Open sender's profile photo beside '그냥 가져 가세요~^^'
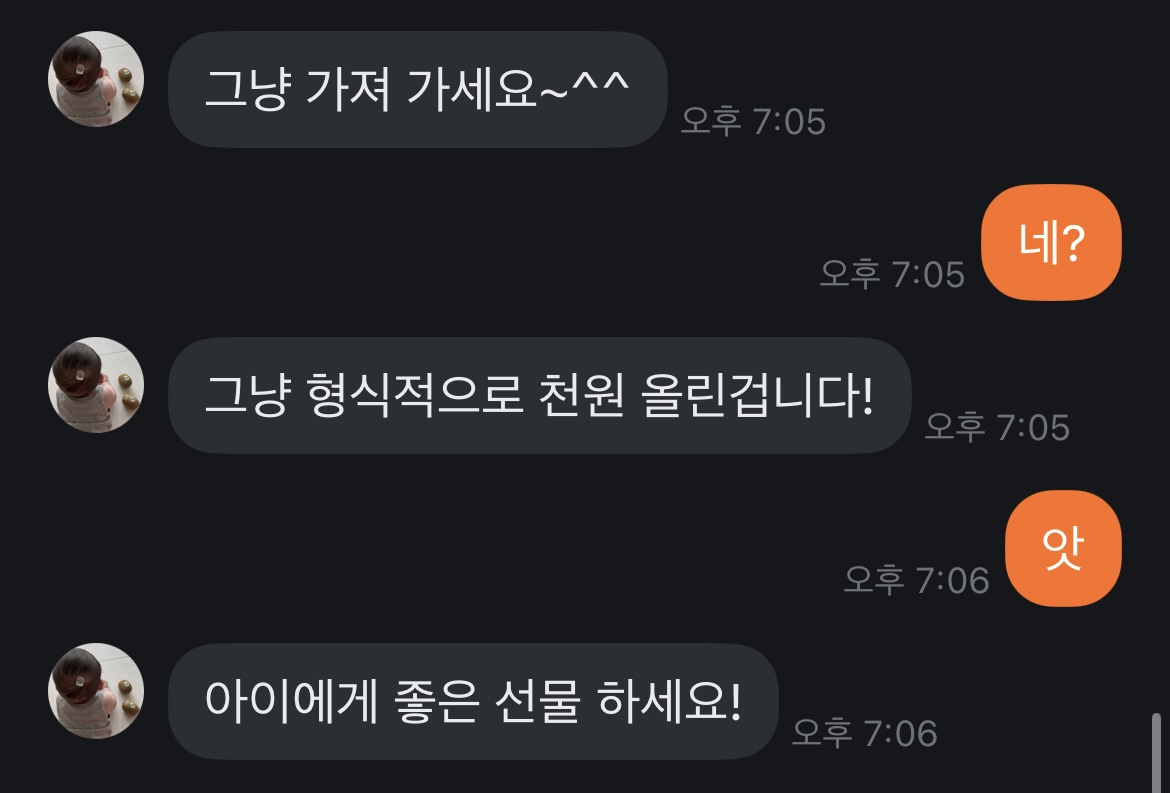 click(96, 79)
